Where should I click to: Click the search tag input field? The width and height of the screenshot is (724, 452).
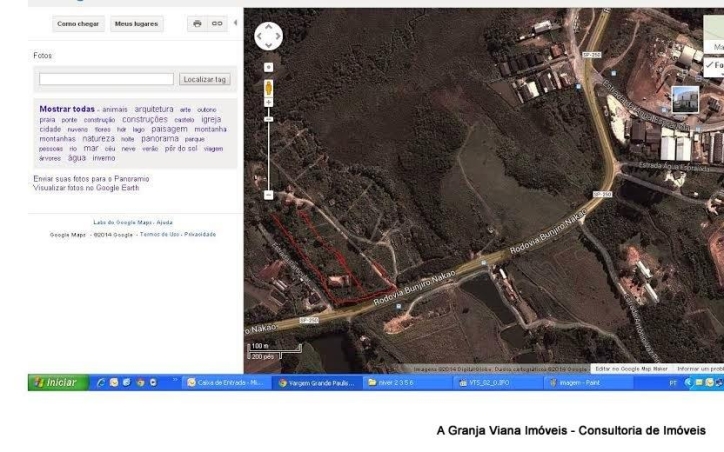(x=106, y=79)
